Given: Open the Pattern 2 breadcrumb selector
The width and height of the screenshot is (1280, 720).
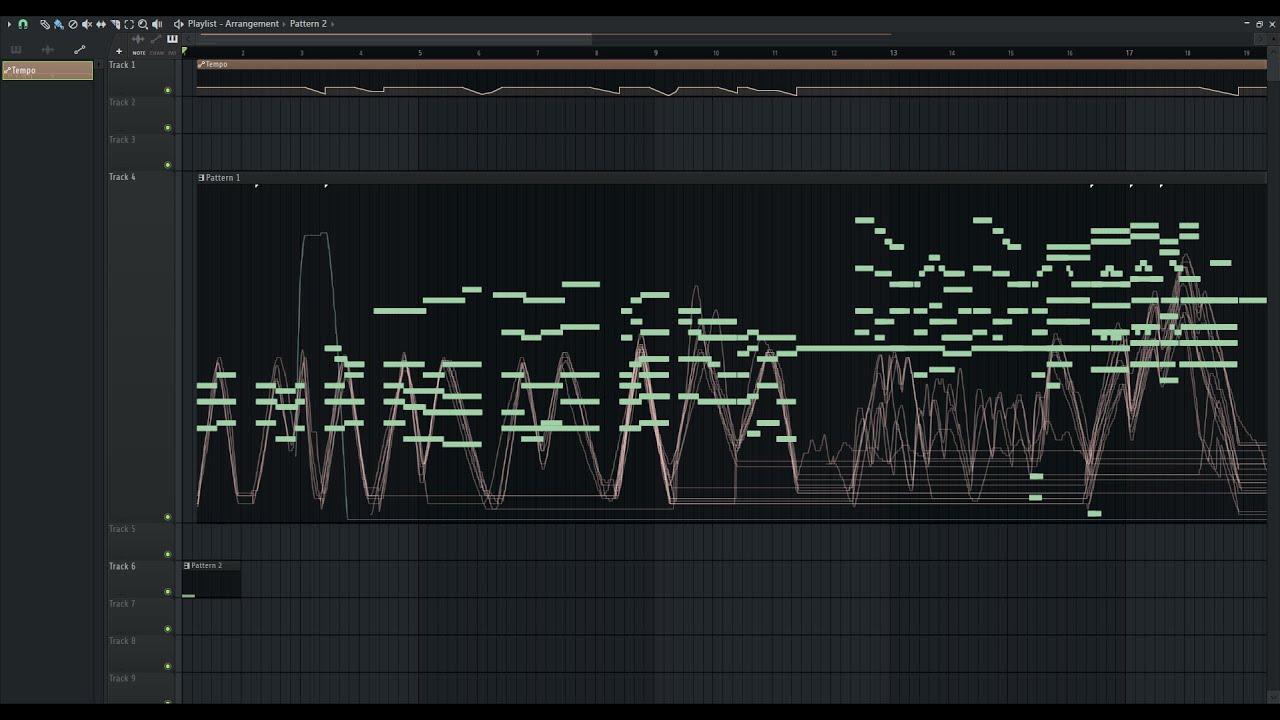Looking at the screenshot, I should tap(308, 24).
